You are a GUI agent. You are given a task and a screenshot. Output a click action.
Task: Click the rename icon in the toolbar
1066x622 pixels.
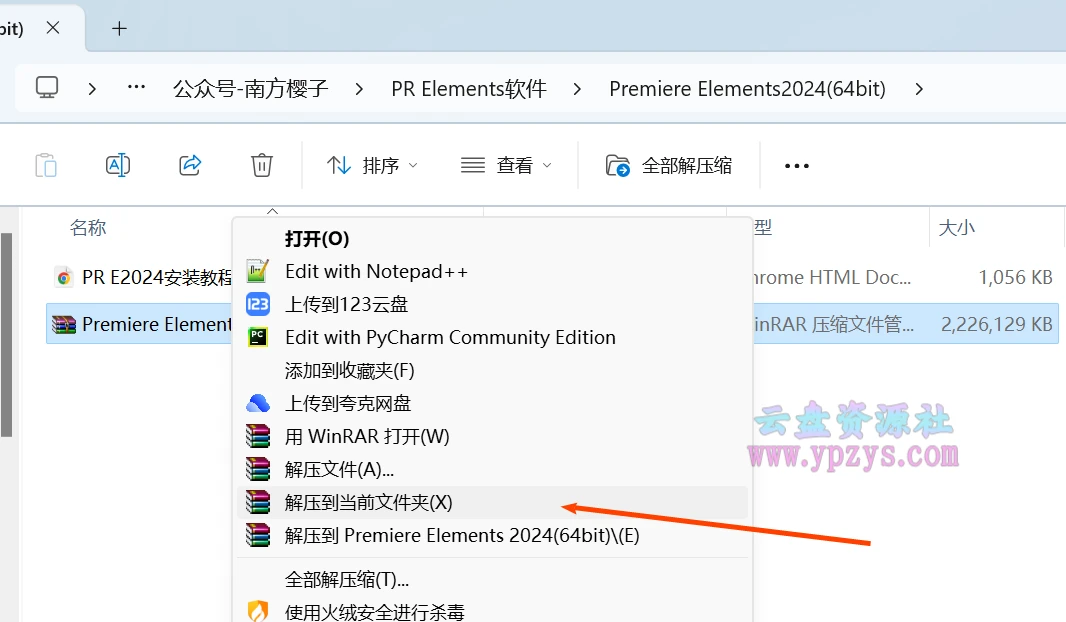point(118,165)
